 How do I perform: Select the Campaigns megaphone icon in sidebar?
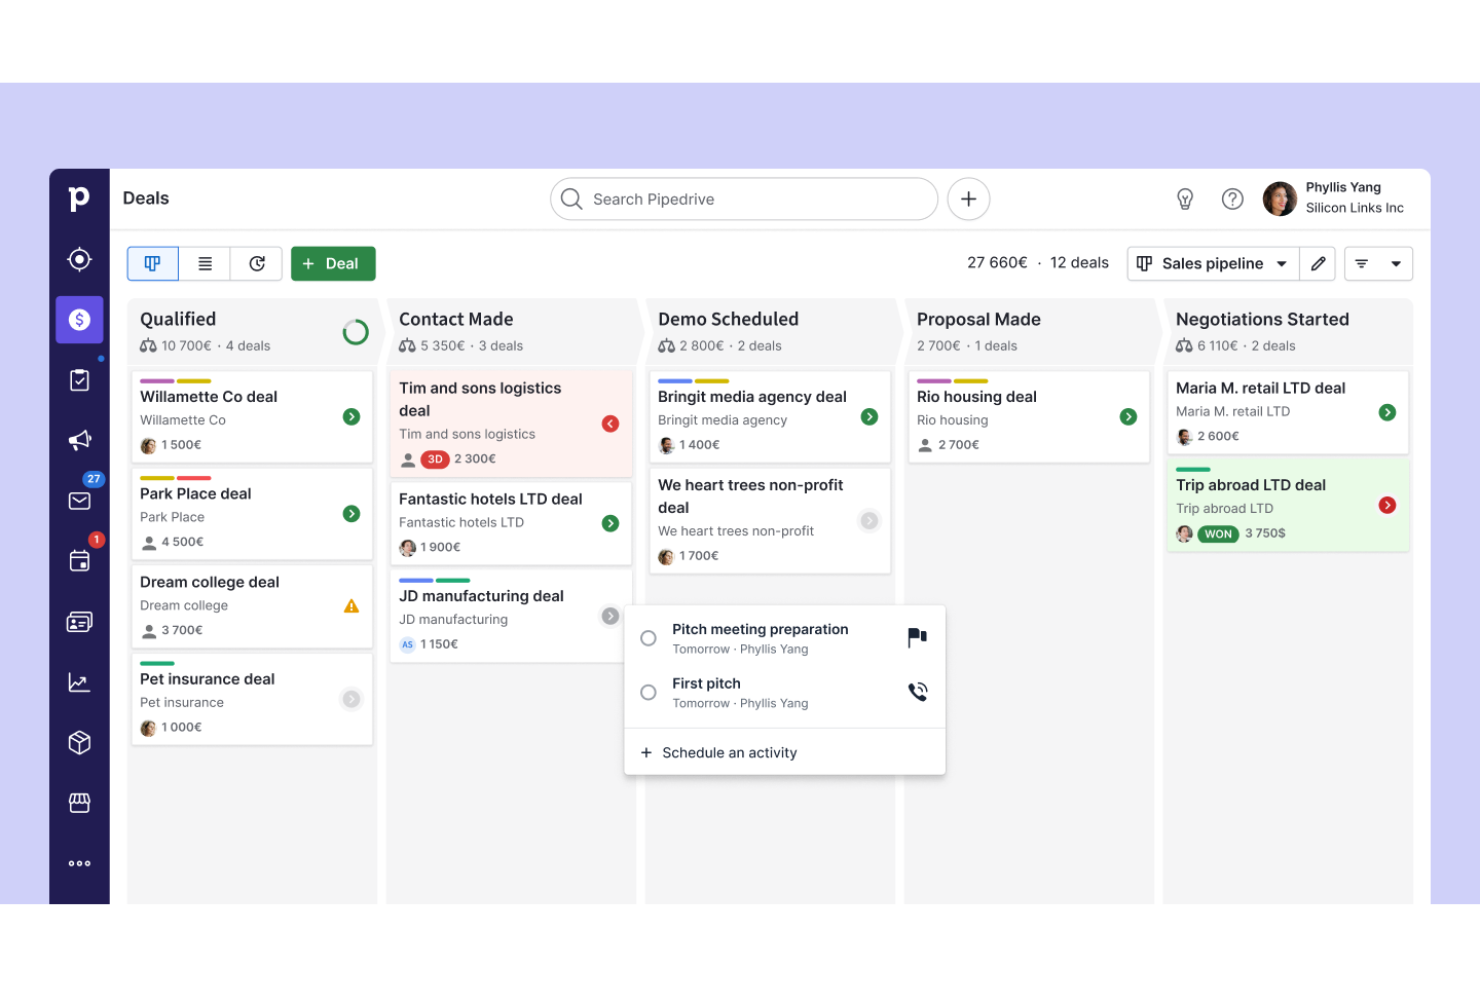(x=79, y=440)
